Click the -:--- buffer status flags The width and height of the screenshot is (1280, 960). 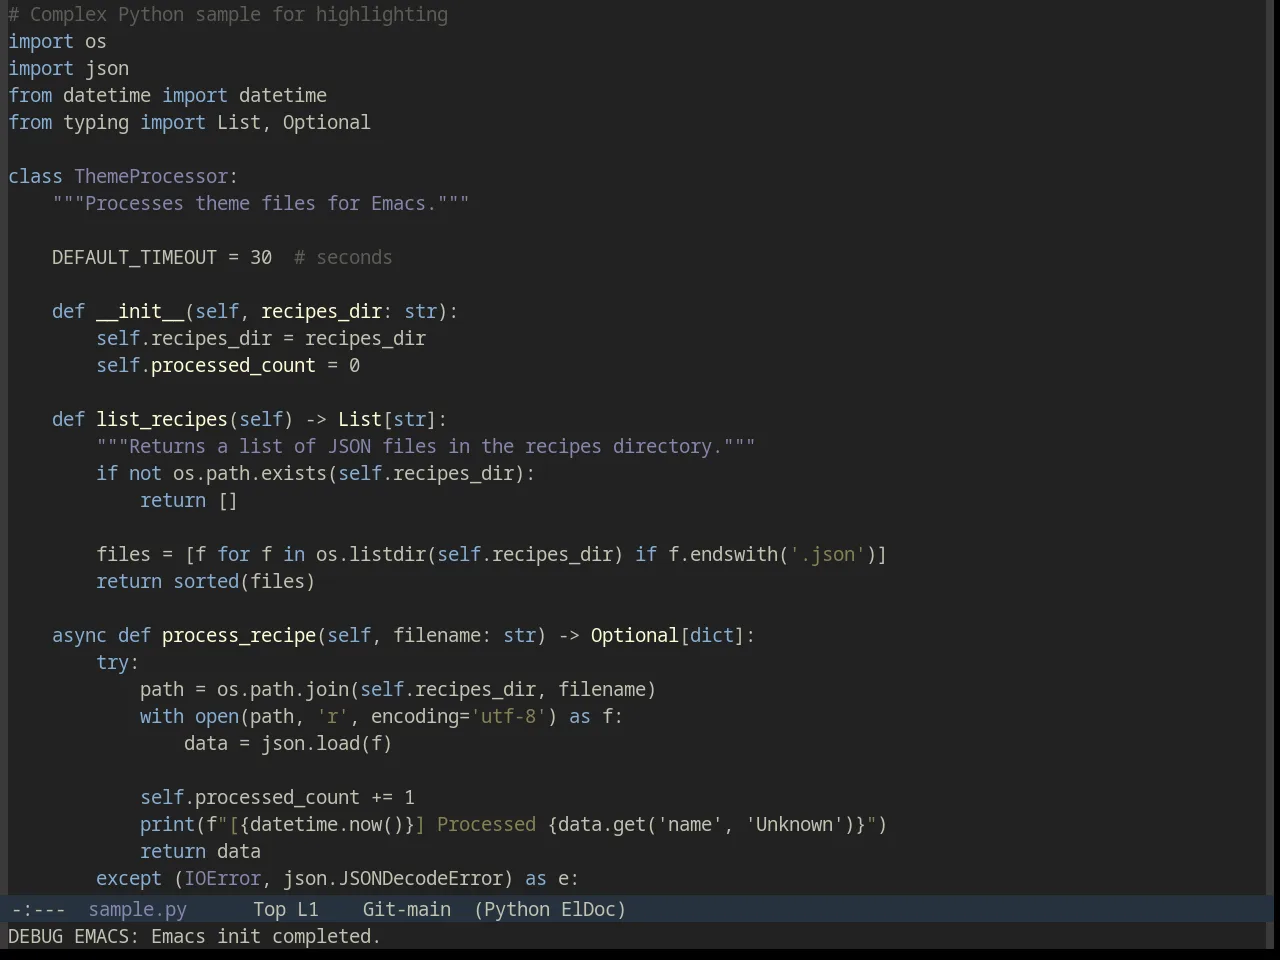point(37,909)
